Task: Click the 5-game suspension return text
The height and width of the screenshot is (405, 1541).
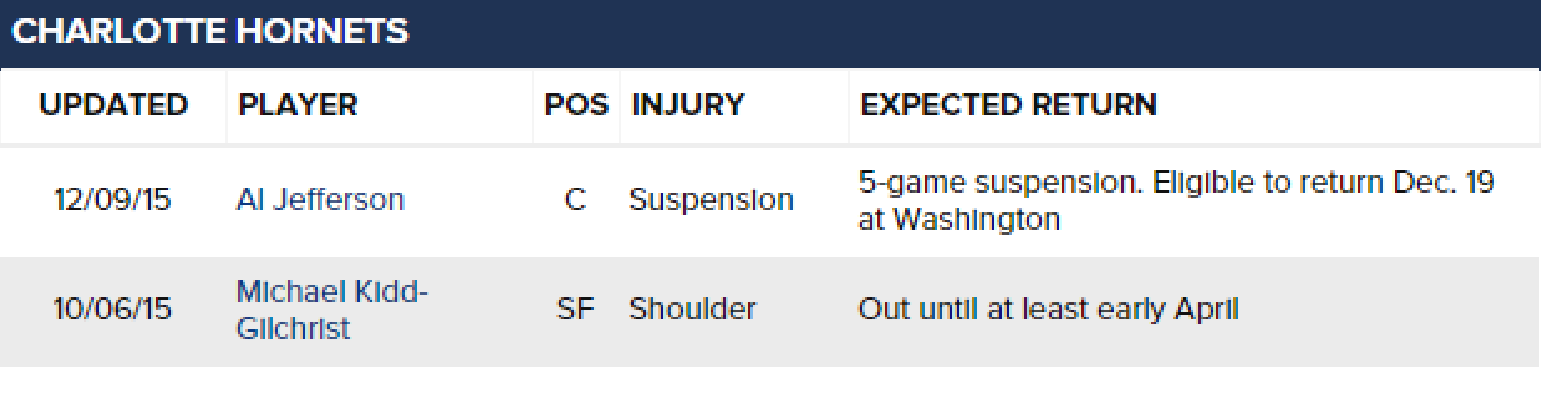Action: tap(1176, 201)
